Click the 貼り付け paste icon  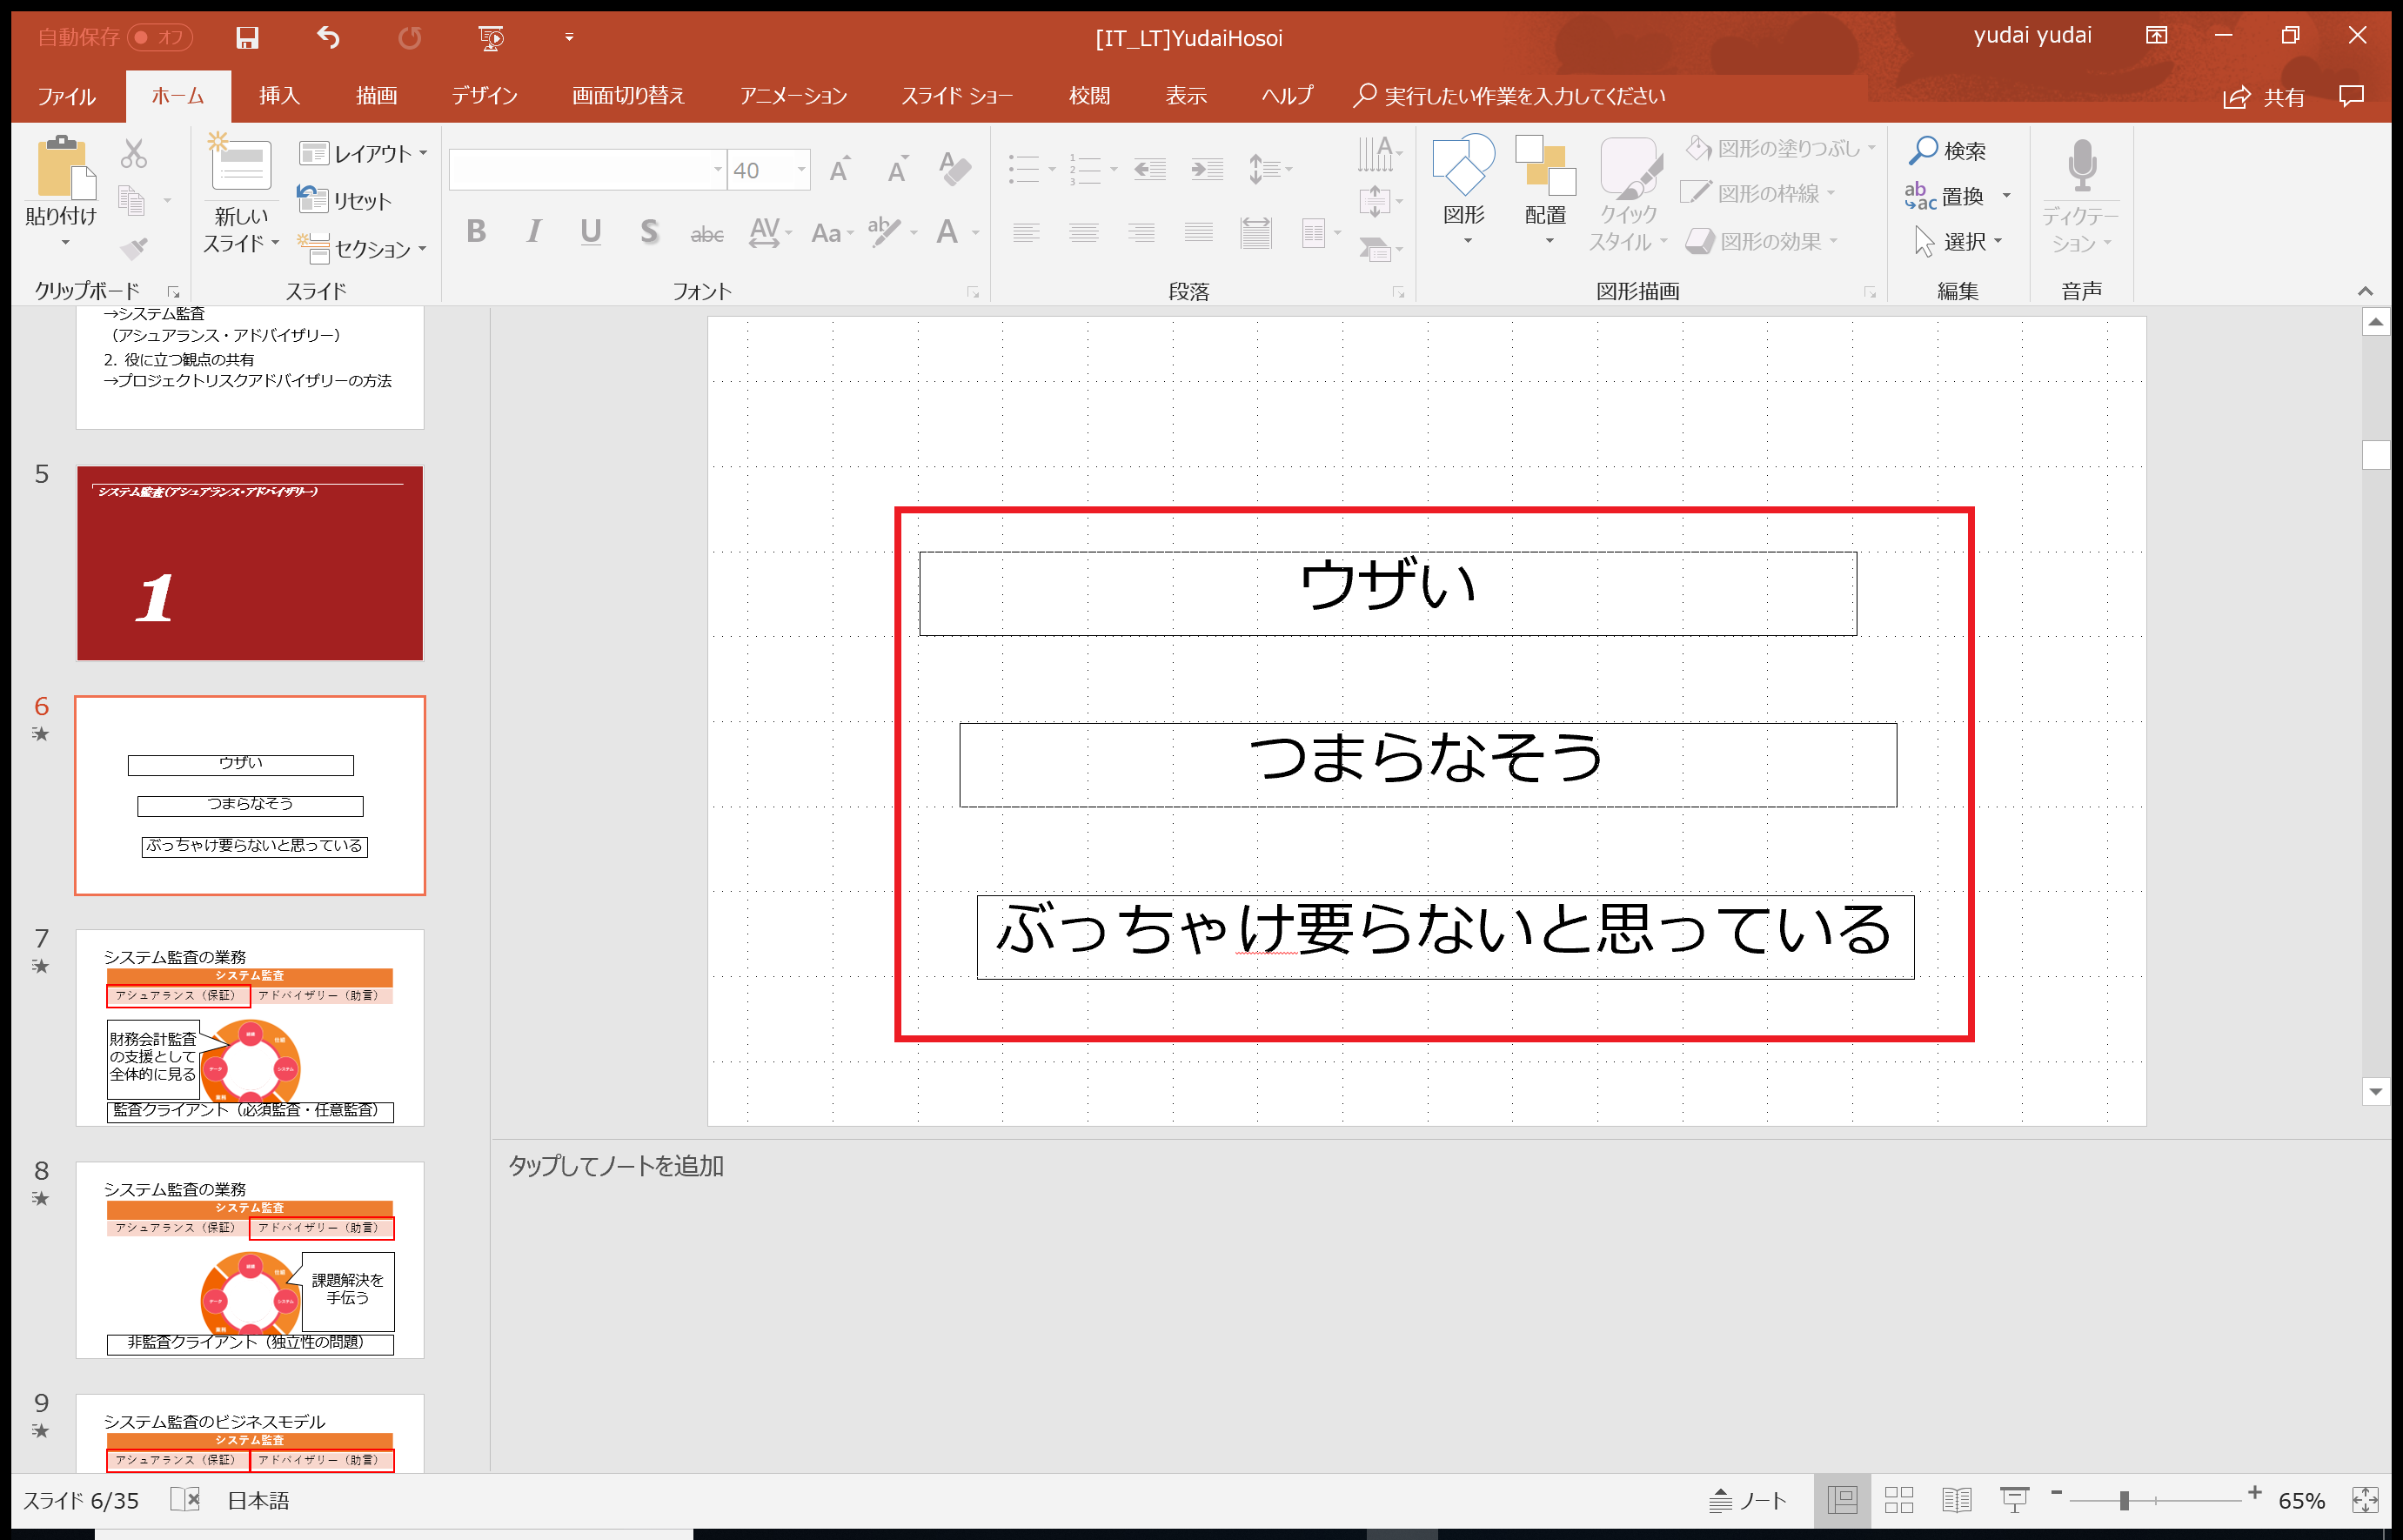pyautogui.click(x=64, y=166)
